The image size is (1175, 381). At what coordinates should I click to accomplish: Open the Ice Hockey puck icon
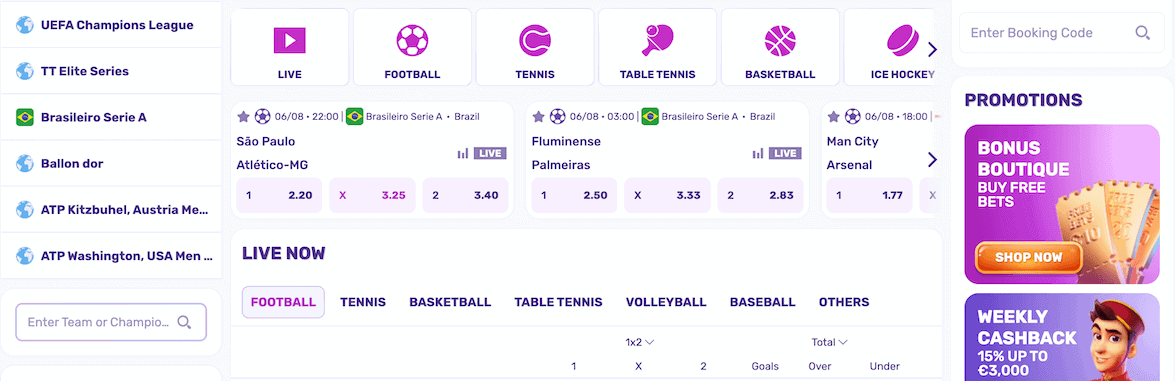coord(902,40)
